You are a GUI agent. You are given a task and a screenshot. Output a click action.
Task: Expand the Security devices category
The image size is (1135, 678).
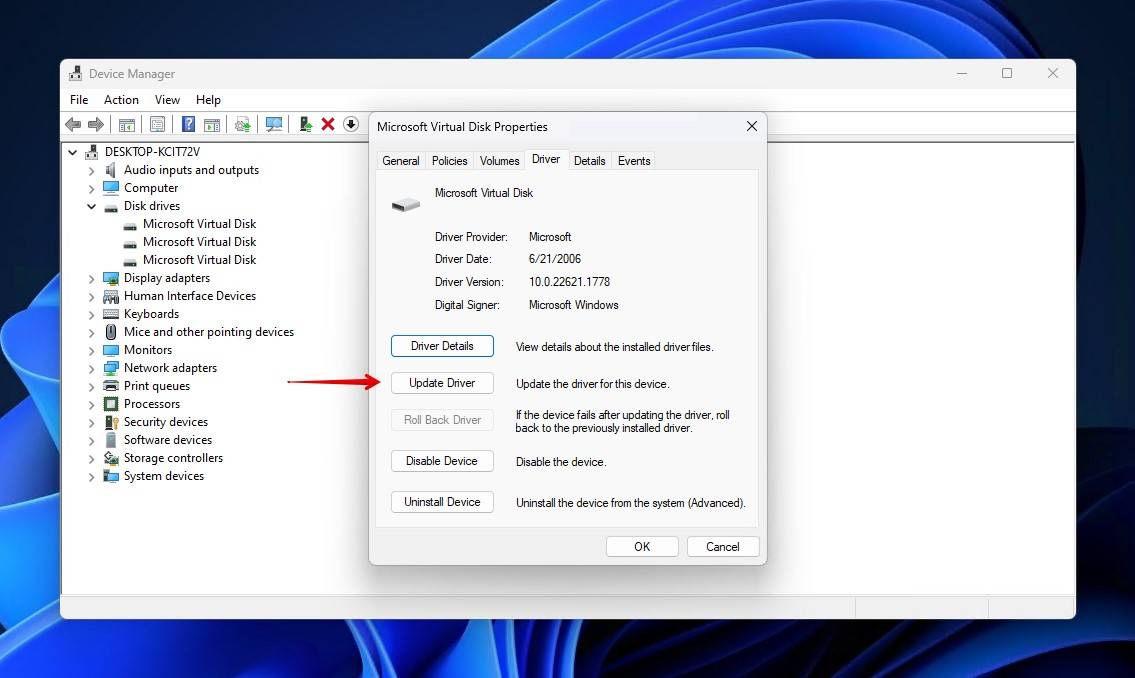91,423
